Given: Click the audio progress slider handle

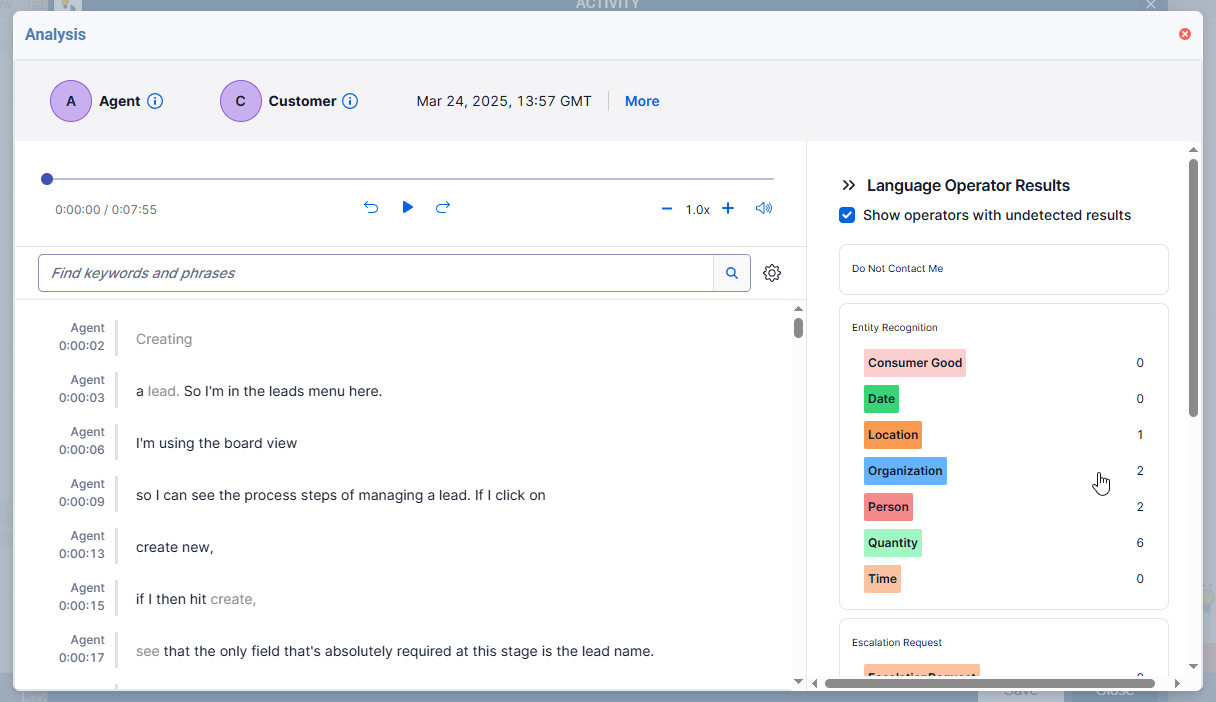Looking at the screenshot, I should [x=47, y=179].
